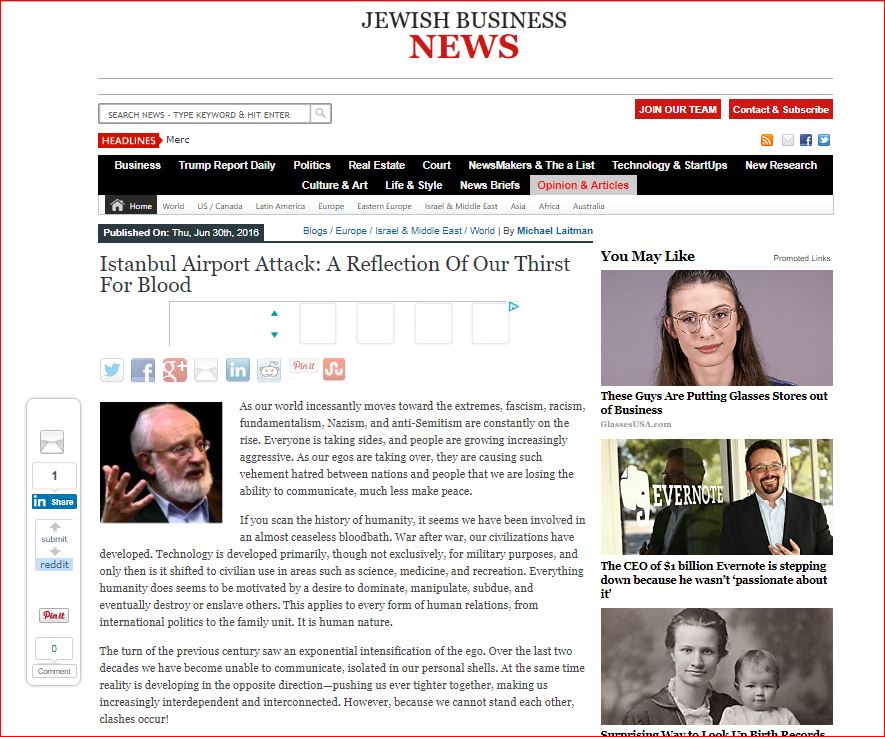Click the StumbleUpon share icon
Image resolution: width=885 pixels, height=737 pixels.
(334, 369)
